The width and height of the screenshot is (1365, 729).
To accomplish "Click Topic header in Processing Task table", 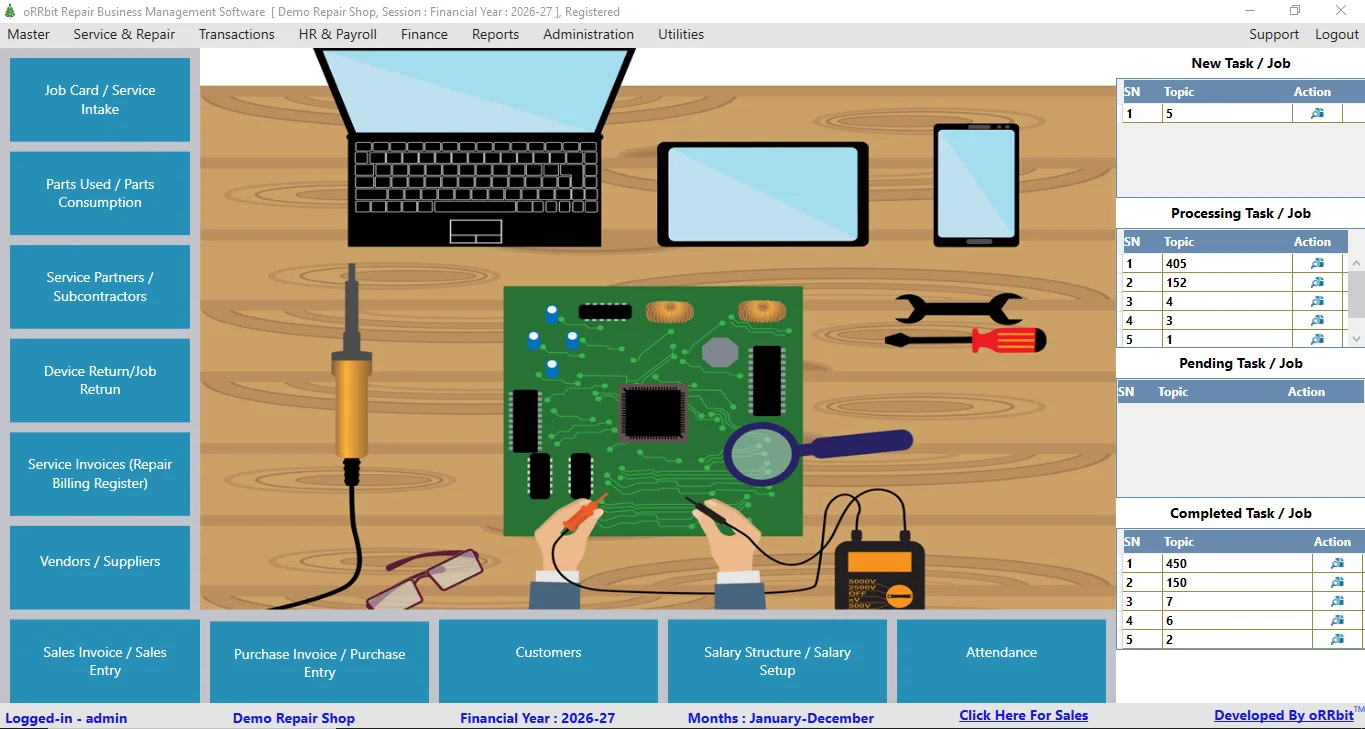I will point(1179,241).
